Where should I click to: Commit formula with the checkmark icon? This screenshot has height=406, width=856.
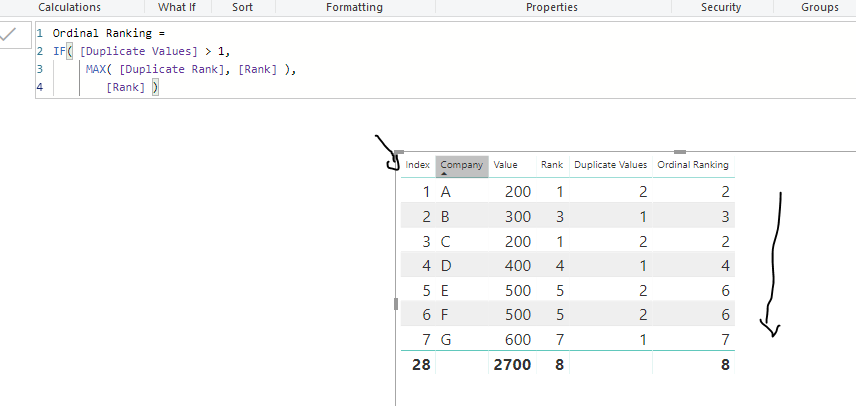[8, 35]
